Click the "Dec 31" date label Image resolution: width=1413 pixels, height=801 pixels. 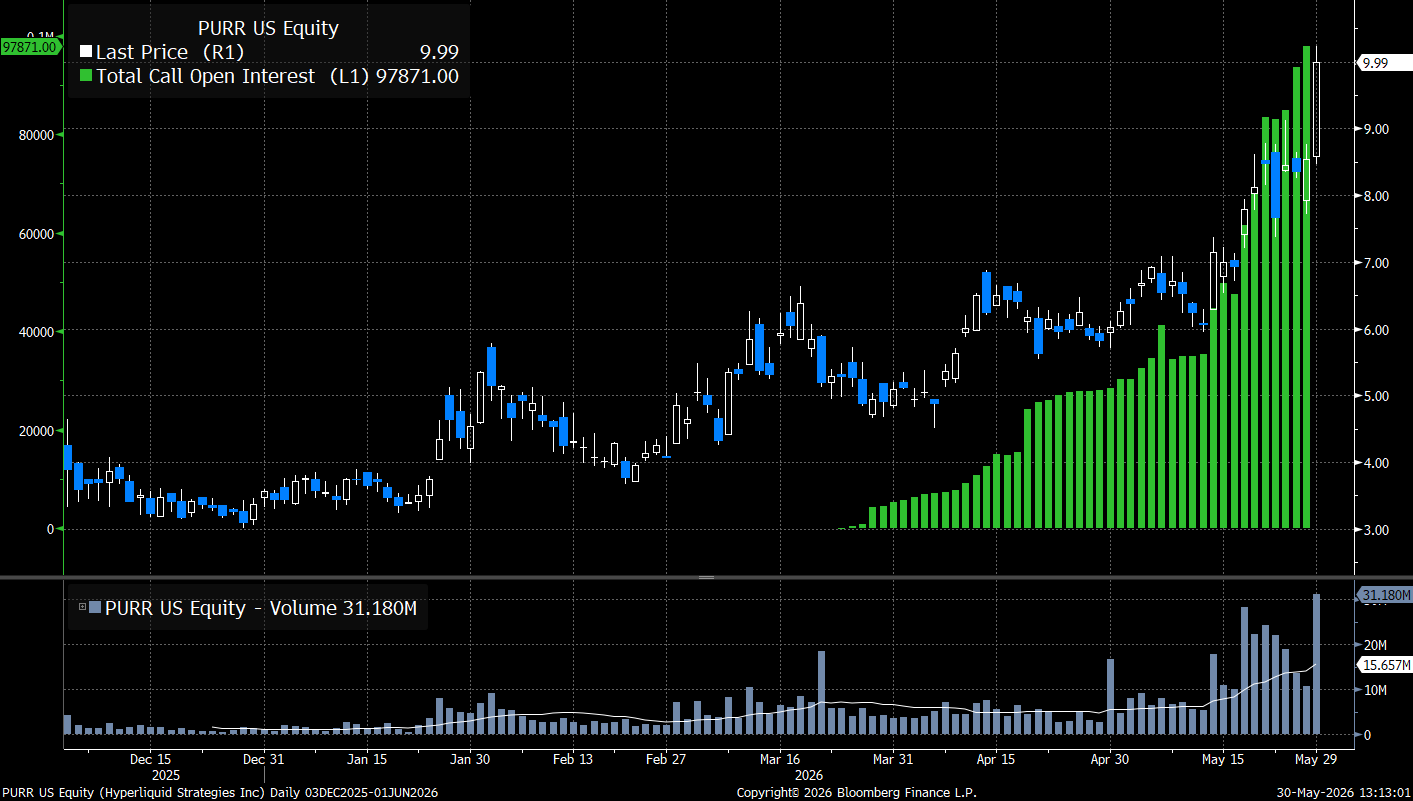tap(265, 759)
